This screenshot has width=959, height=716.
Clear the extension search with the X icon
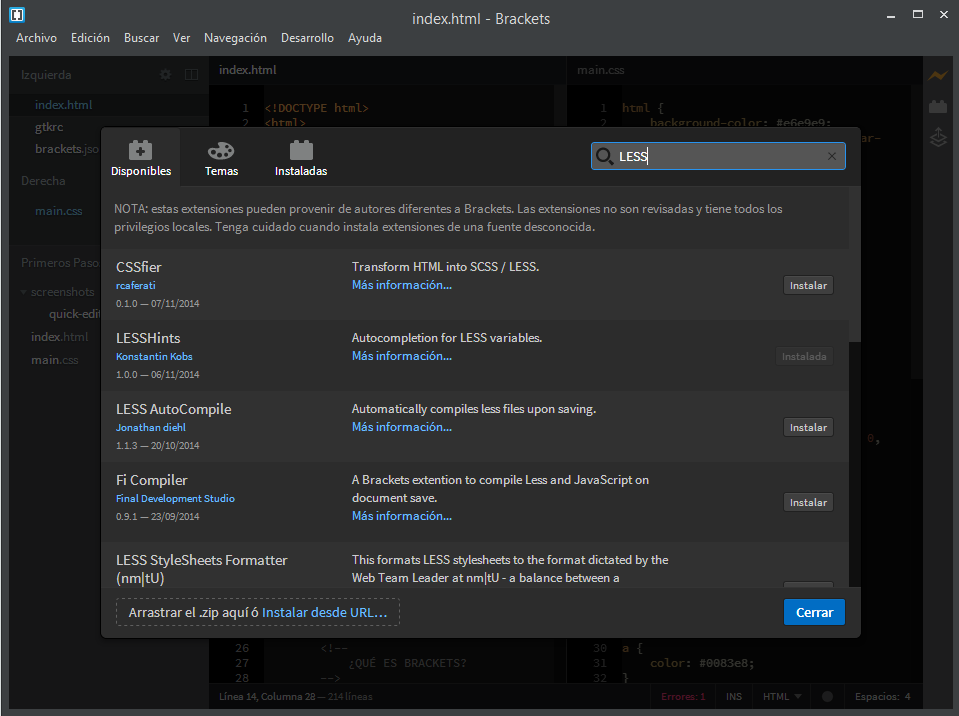click(832, 156)
